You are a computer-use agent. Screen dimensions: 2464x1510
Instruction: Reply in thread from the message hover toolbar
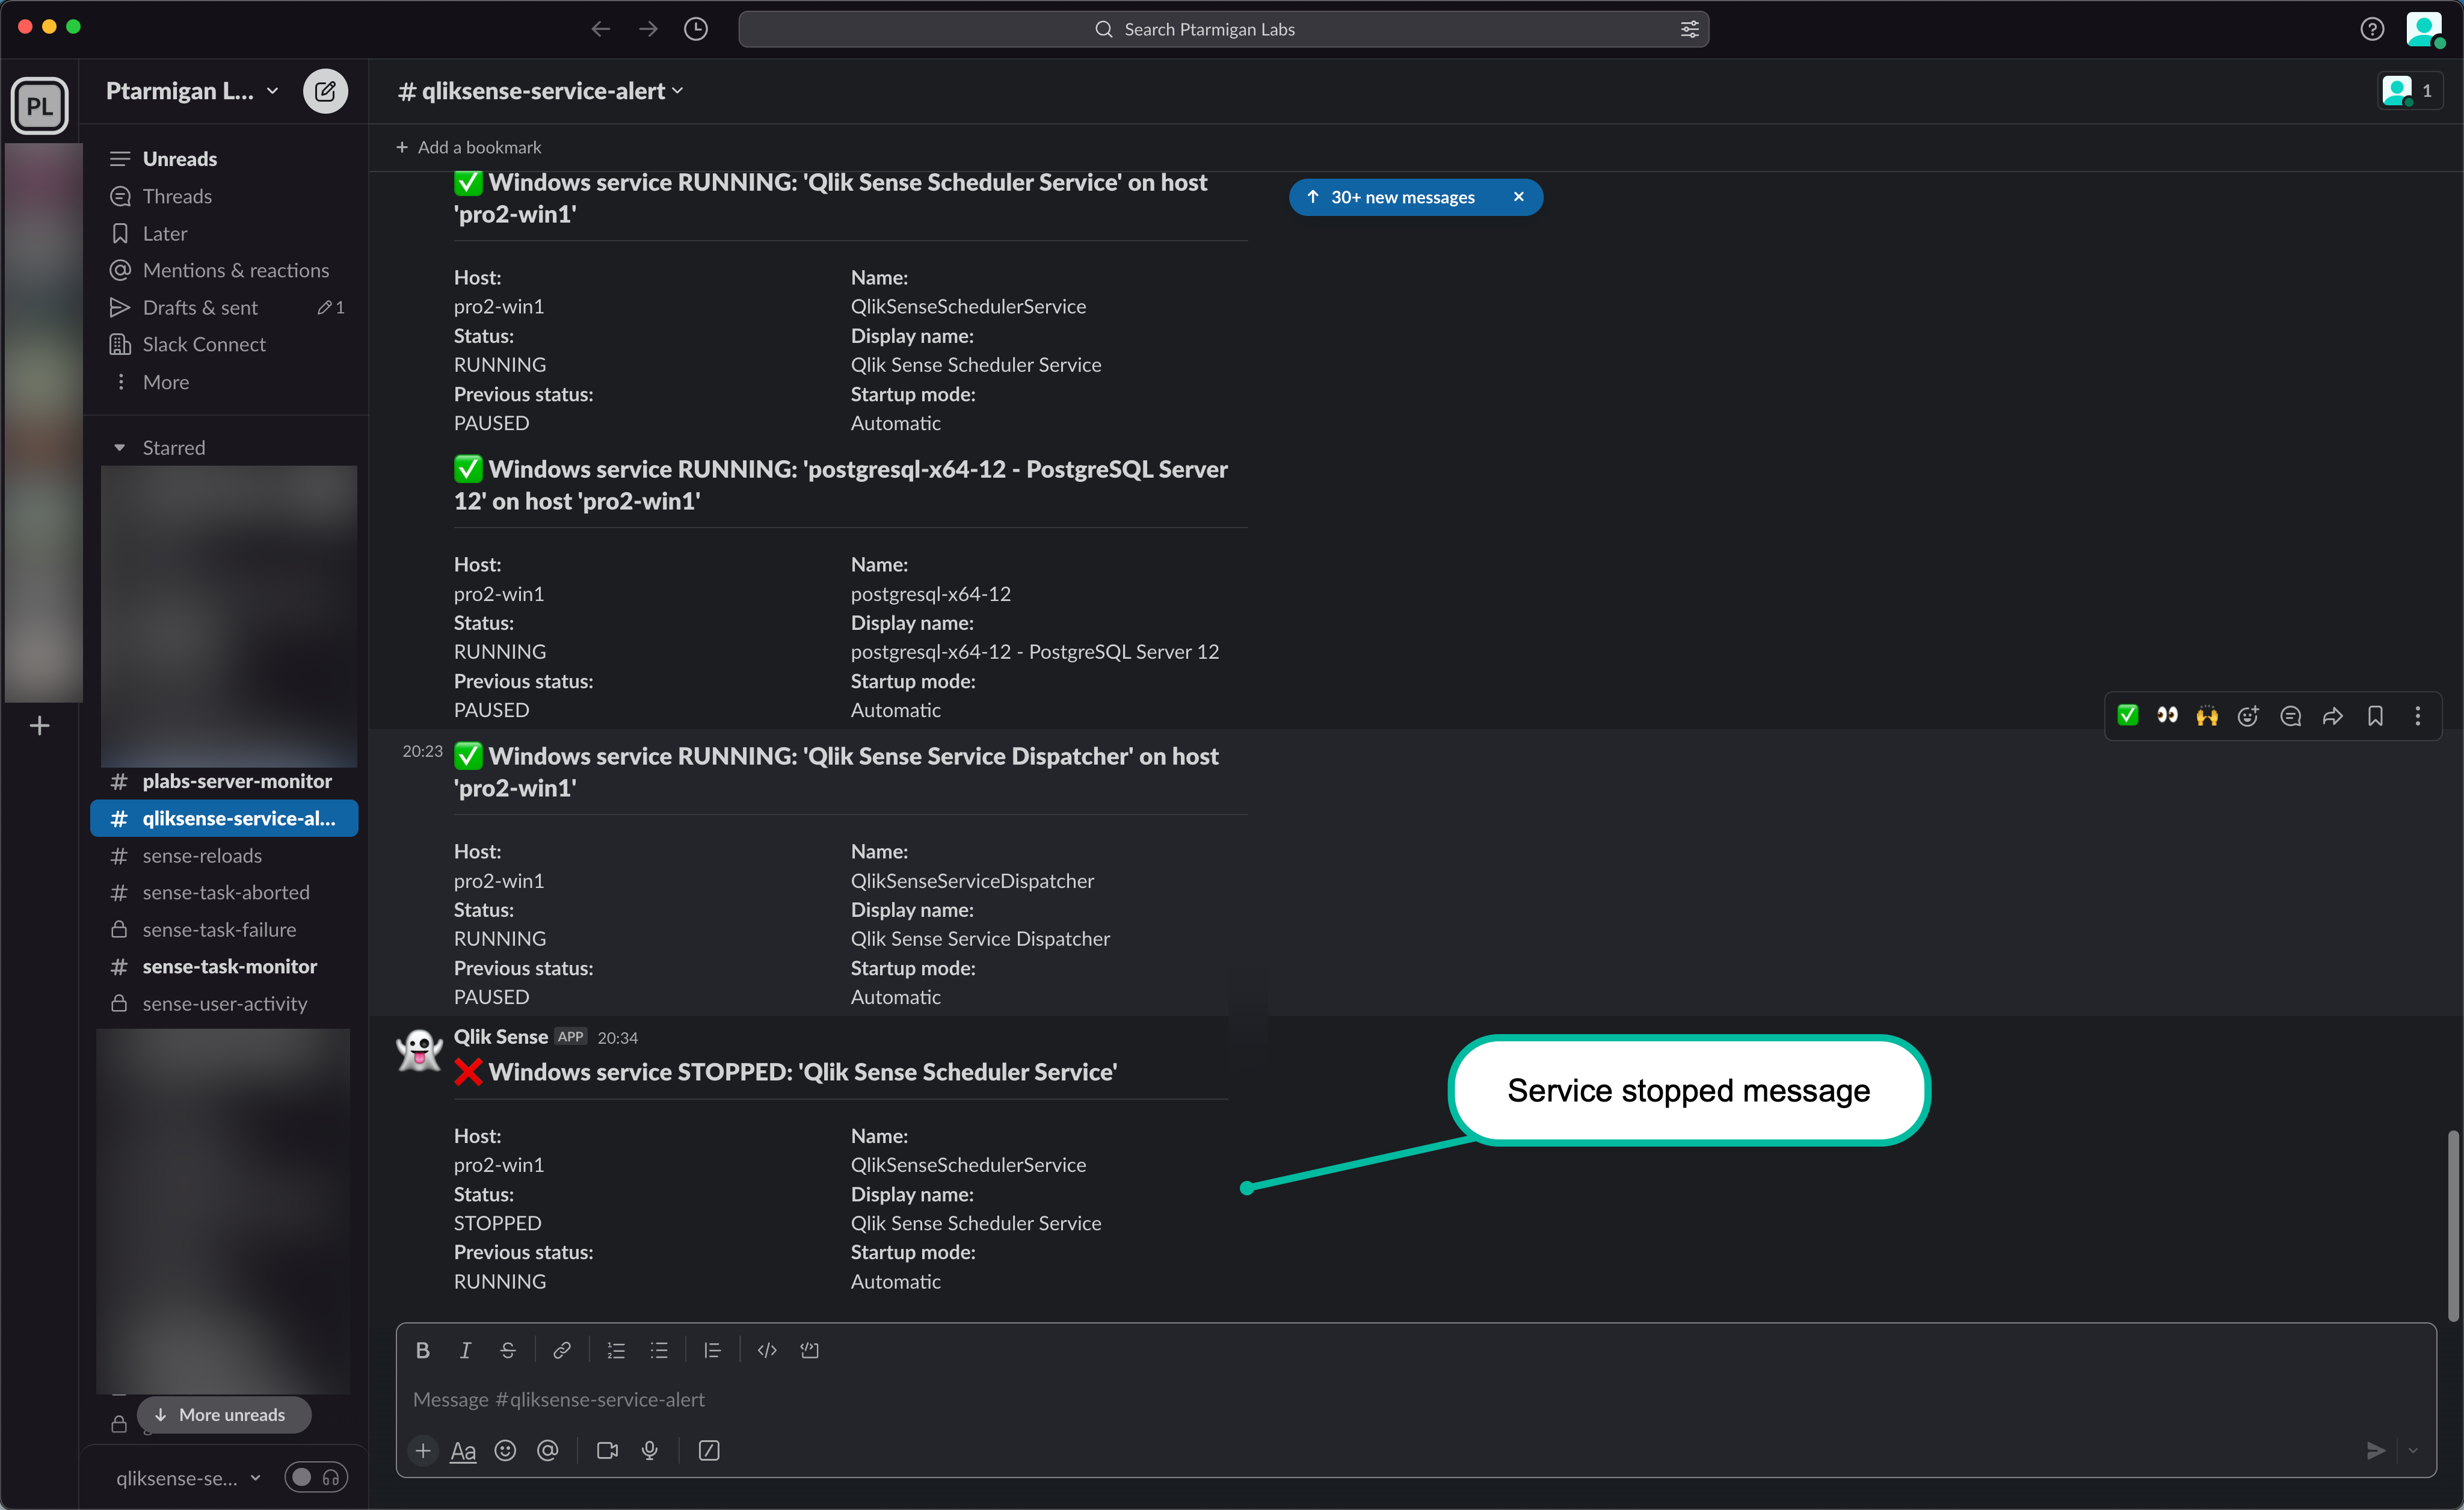pos(2290,716)
